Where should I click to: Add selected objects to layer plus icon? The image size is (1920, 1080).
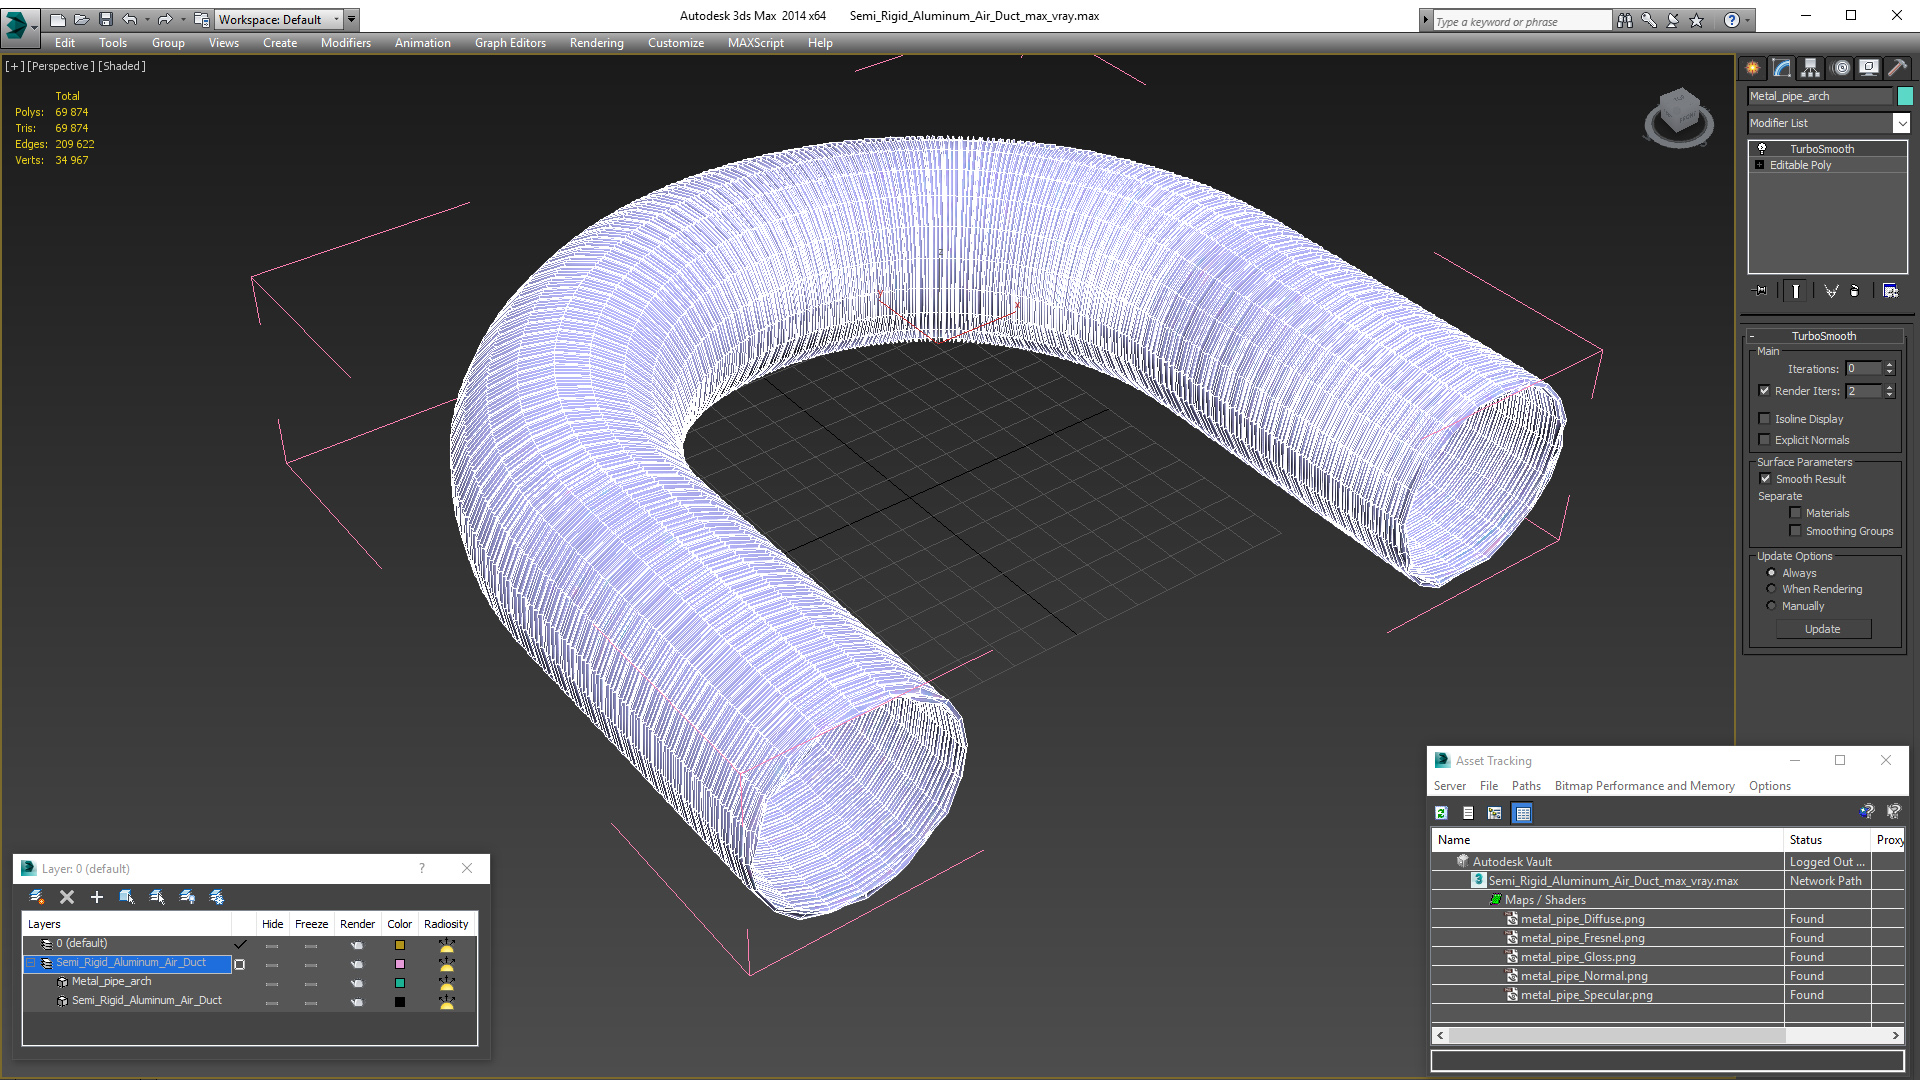[97, 897]
